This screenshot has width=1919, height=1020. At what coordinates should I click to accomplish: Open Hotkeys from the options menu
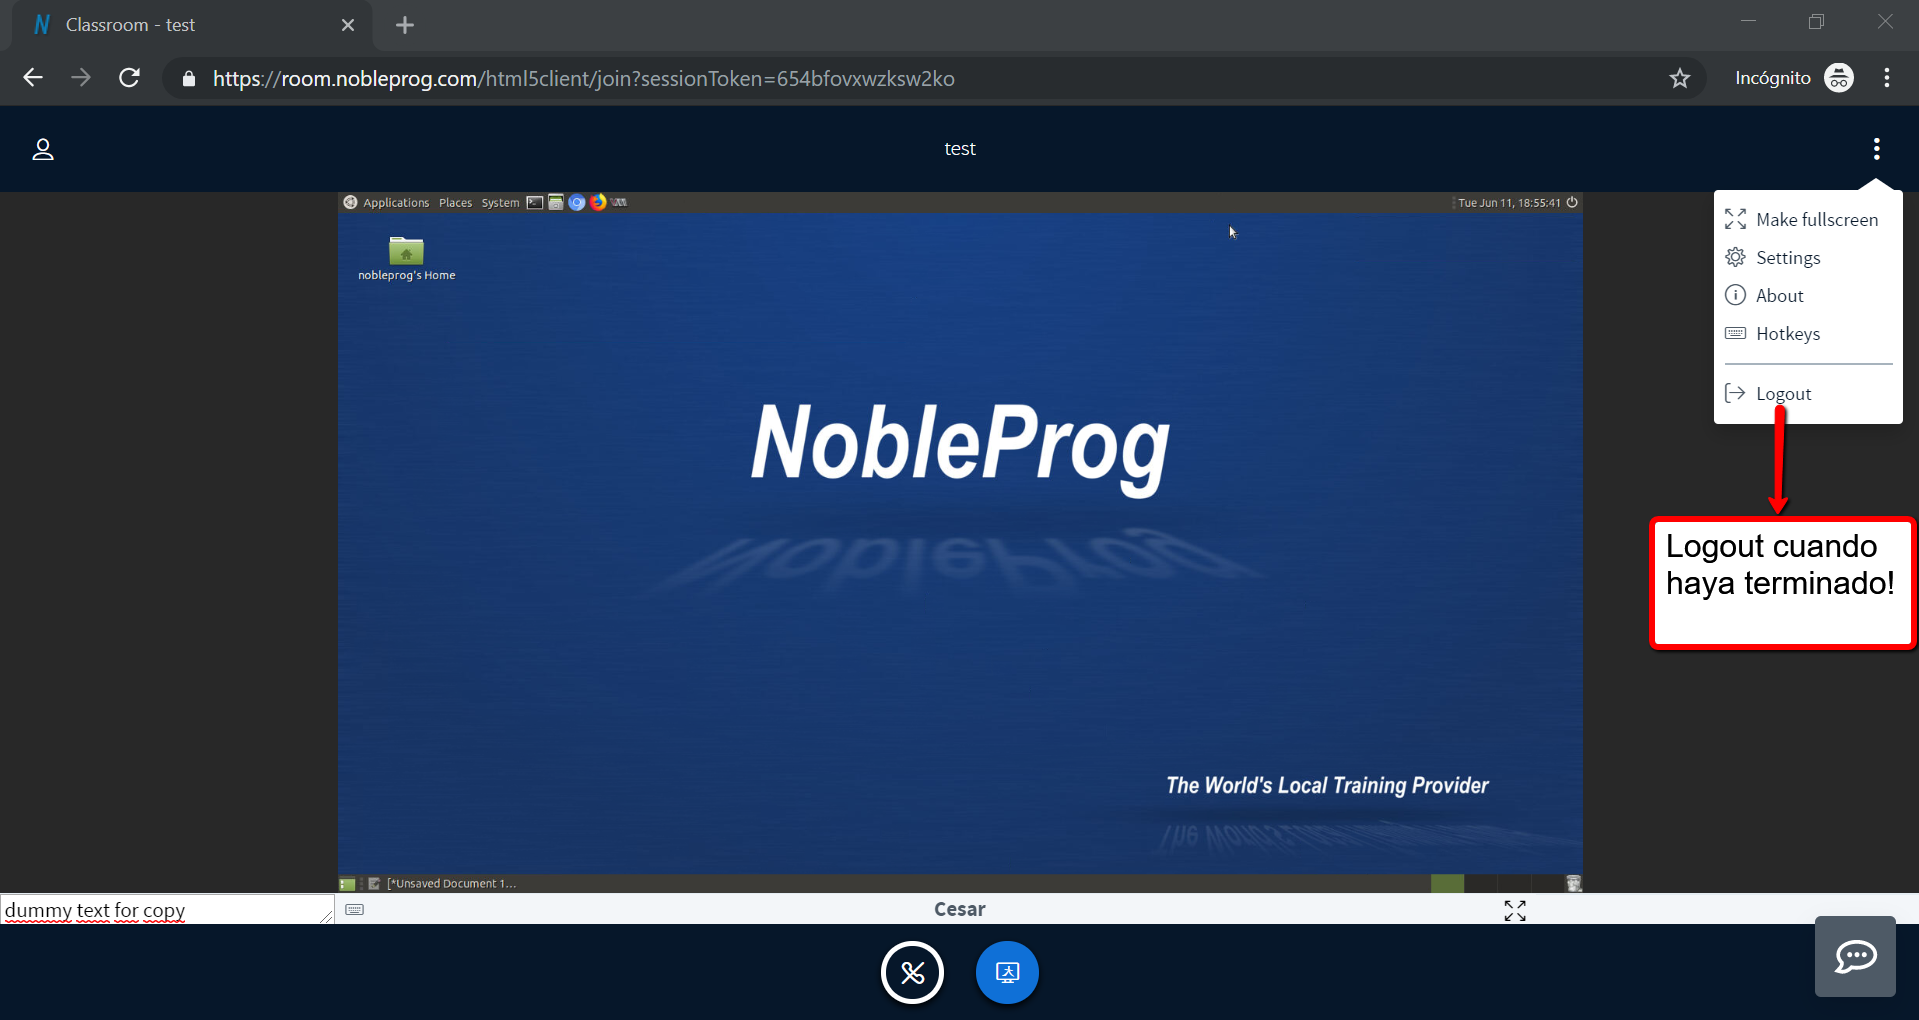tap(1773, 334)
